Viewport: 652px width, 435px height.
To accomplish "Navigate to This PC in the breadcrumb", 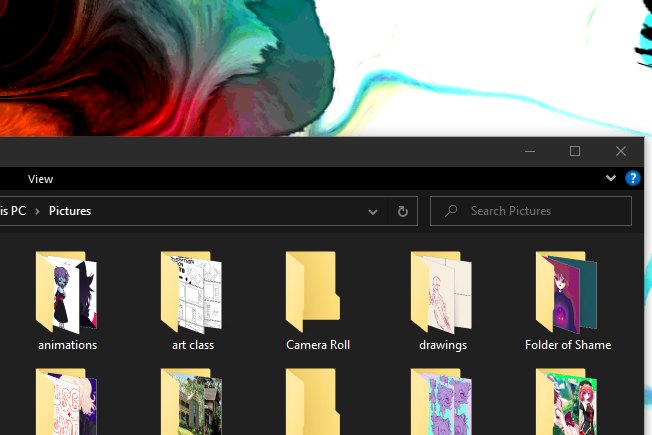I will (12, 211).
